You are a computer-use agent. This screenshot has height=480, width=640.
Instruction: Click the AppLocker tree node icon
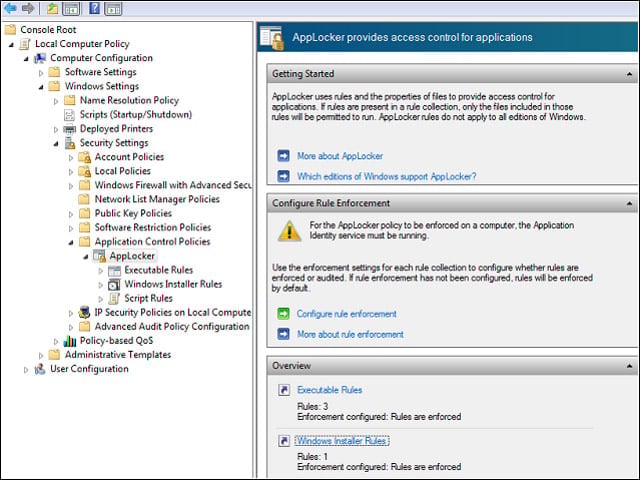pos(100,256)
